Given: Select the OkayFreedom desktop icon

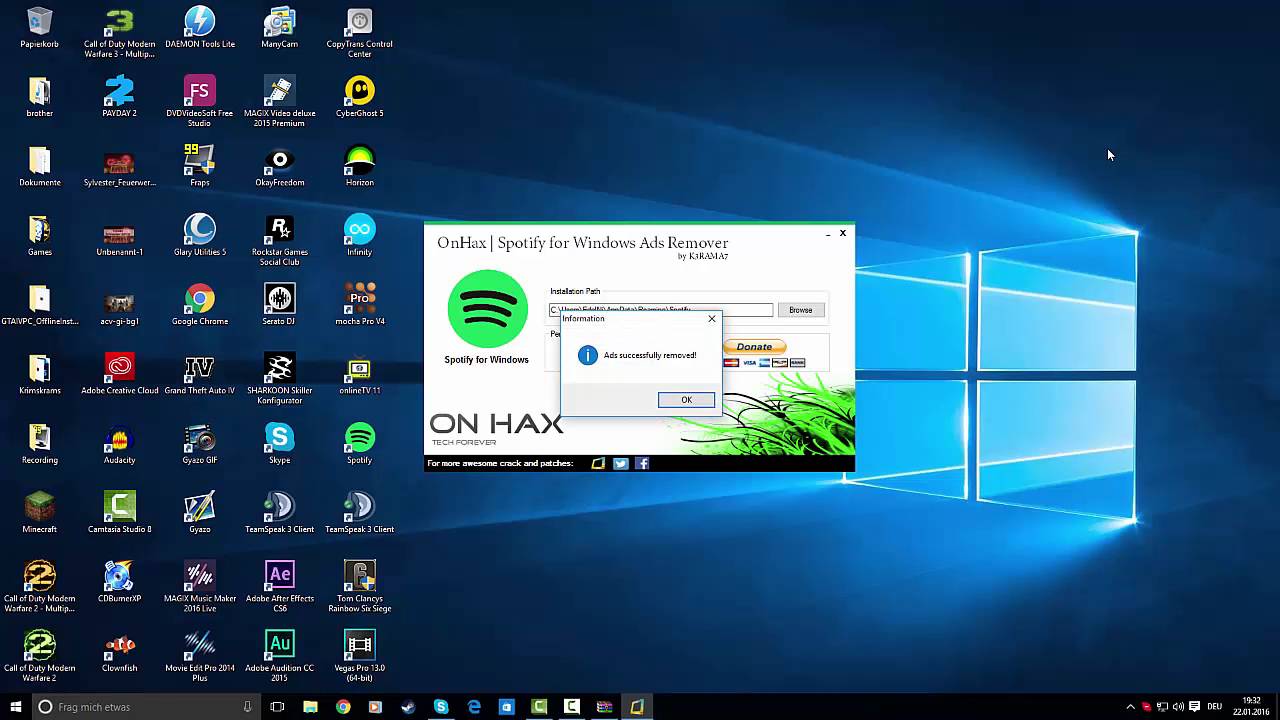Looking at the screenshot, I should click(280, 166).
